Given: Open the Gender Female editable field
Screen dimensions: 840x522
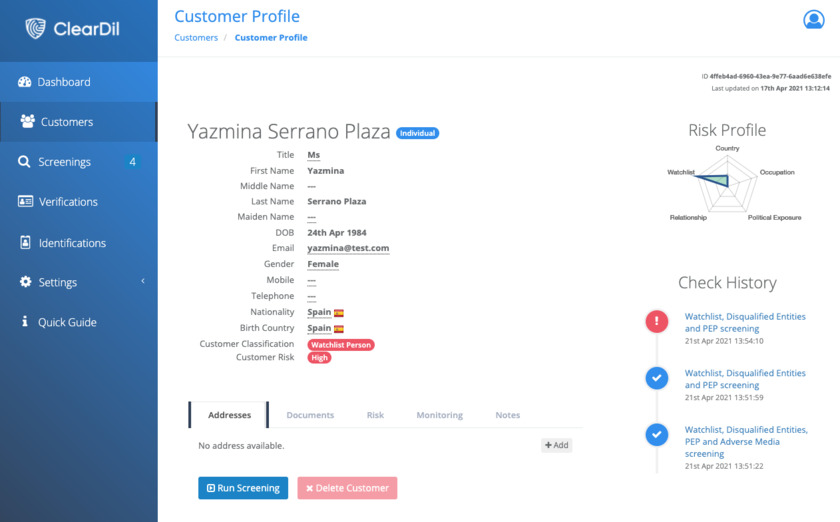Looking at the screenshot, I should pos(323,264).
